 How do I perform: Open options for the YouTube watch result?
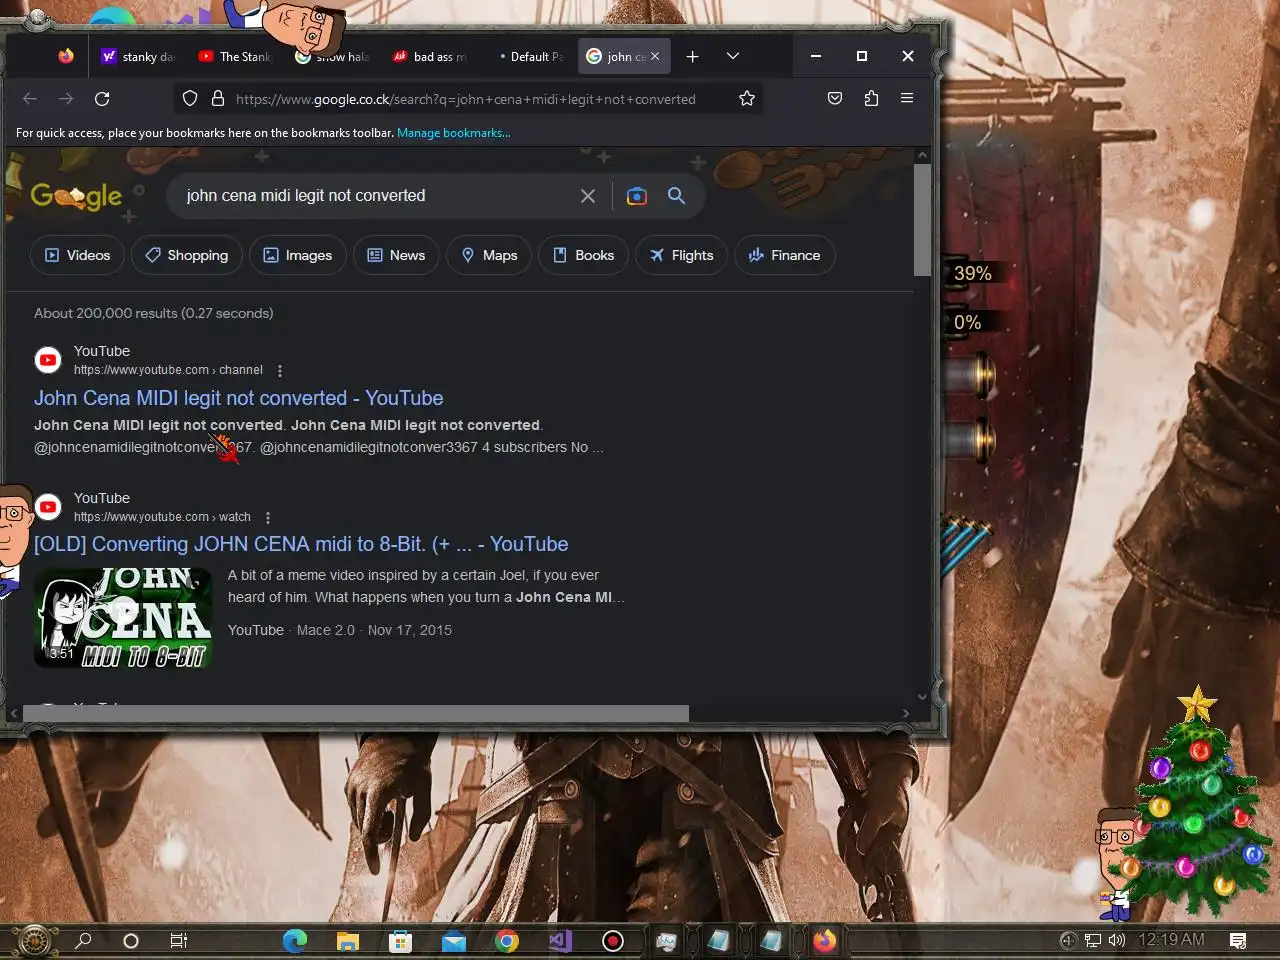click(267, 518)
